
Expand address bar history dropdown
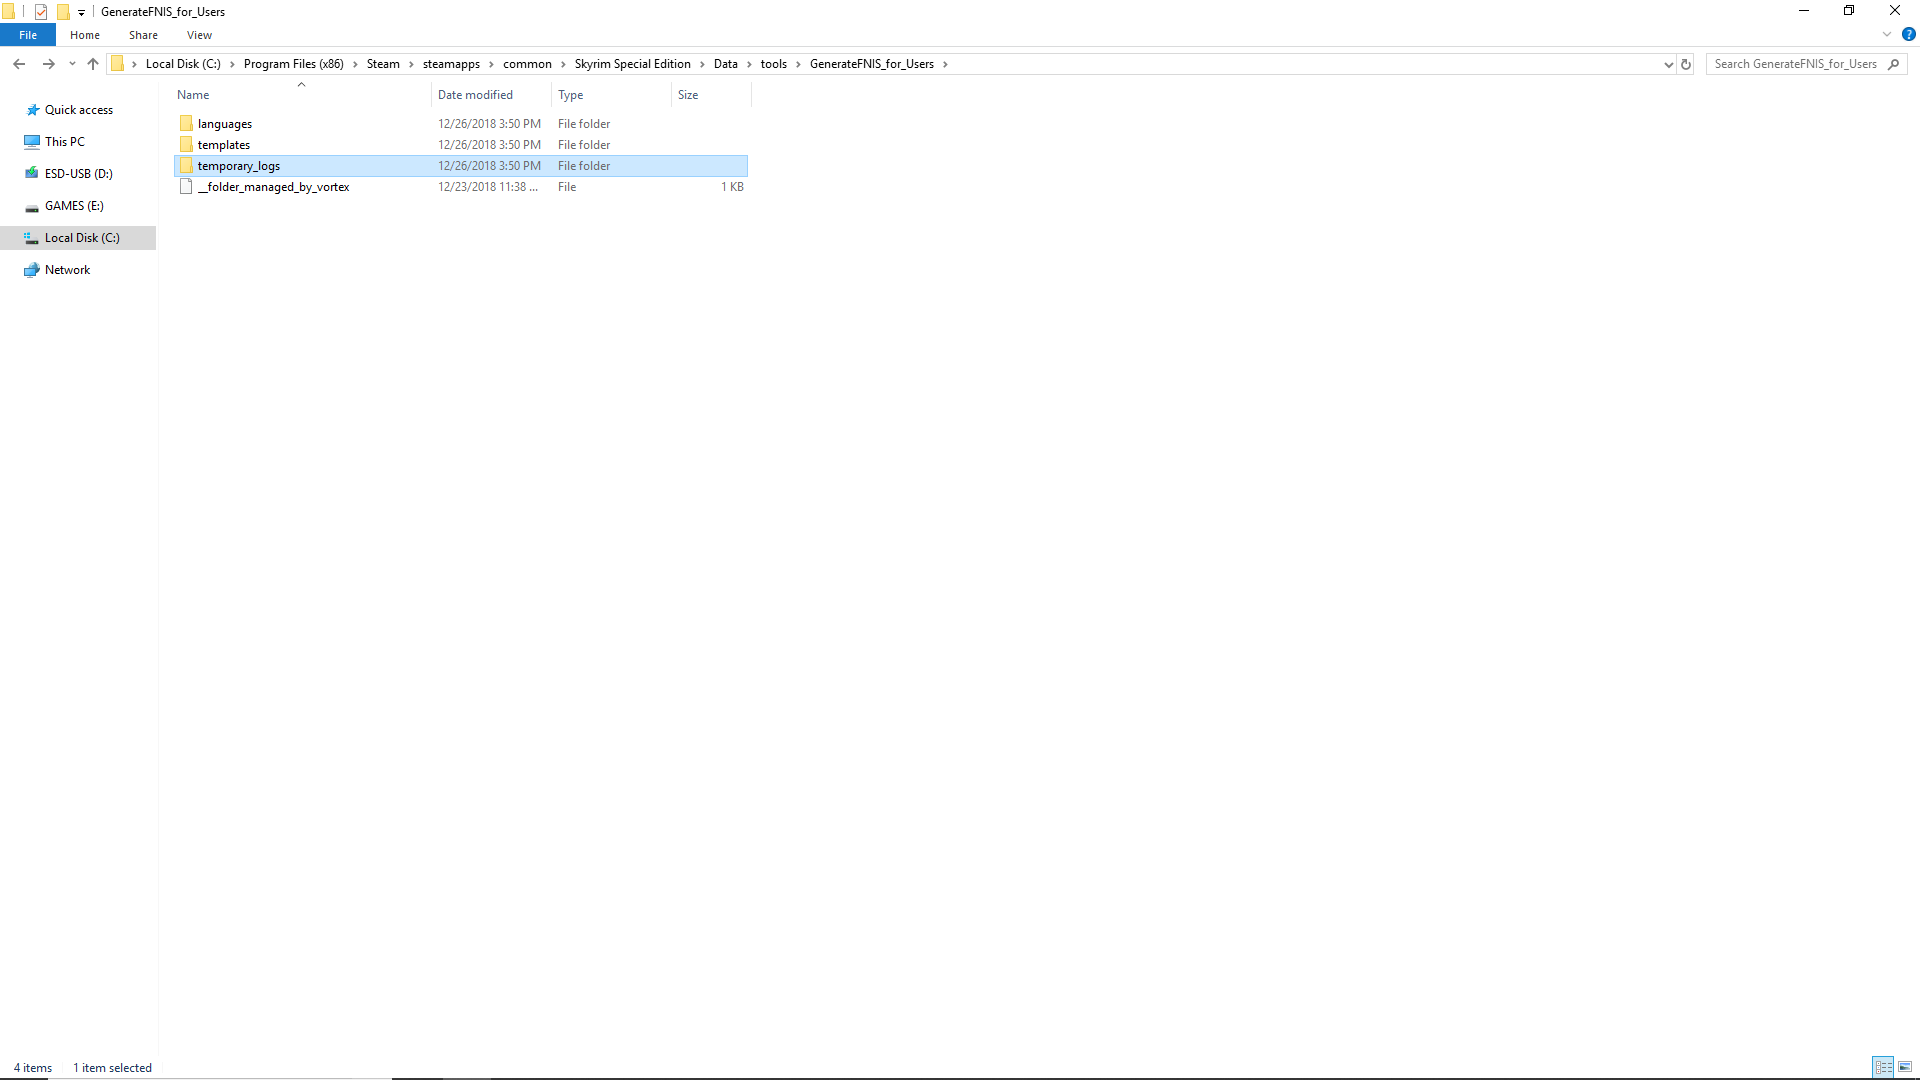[1668, 64]
